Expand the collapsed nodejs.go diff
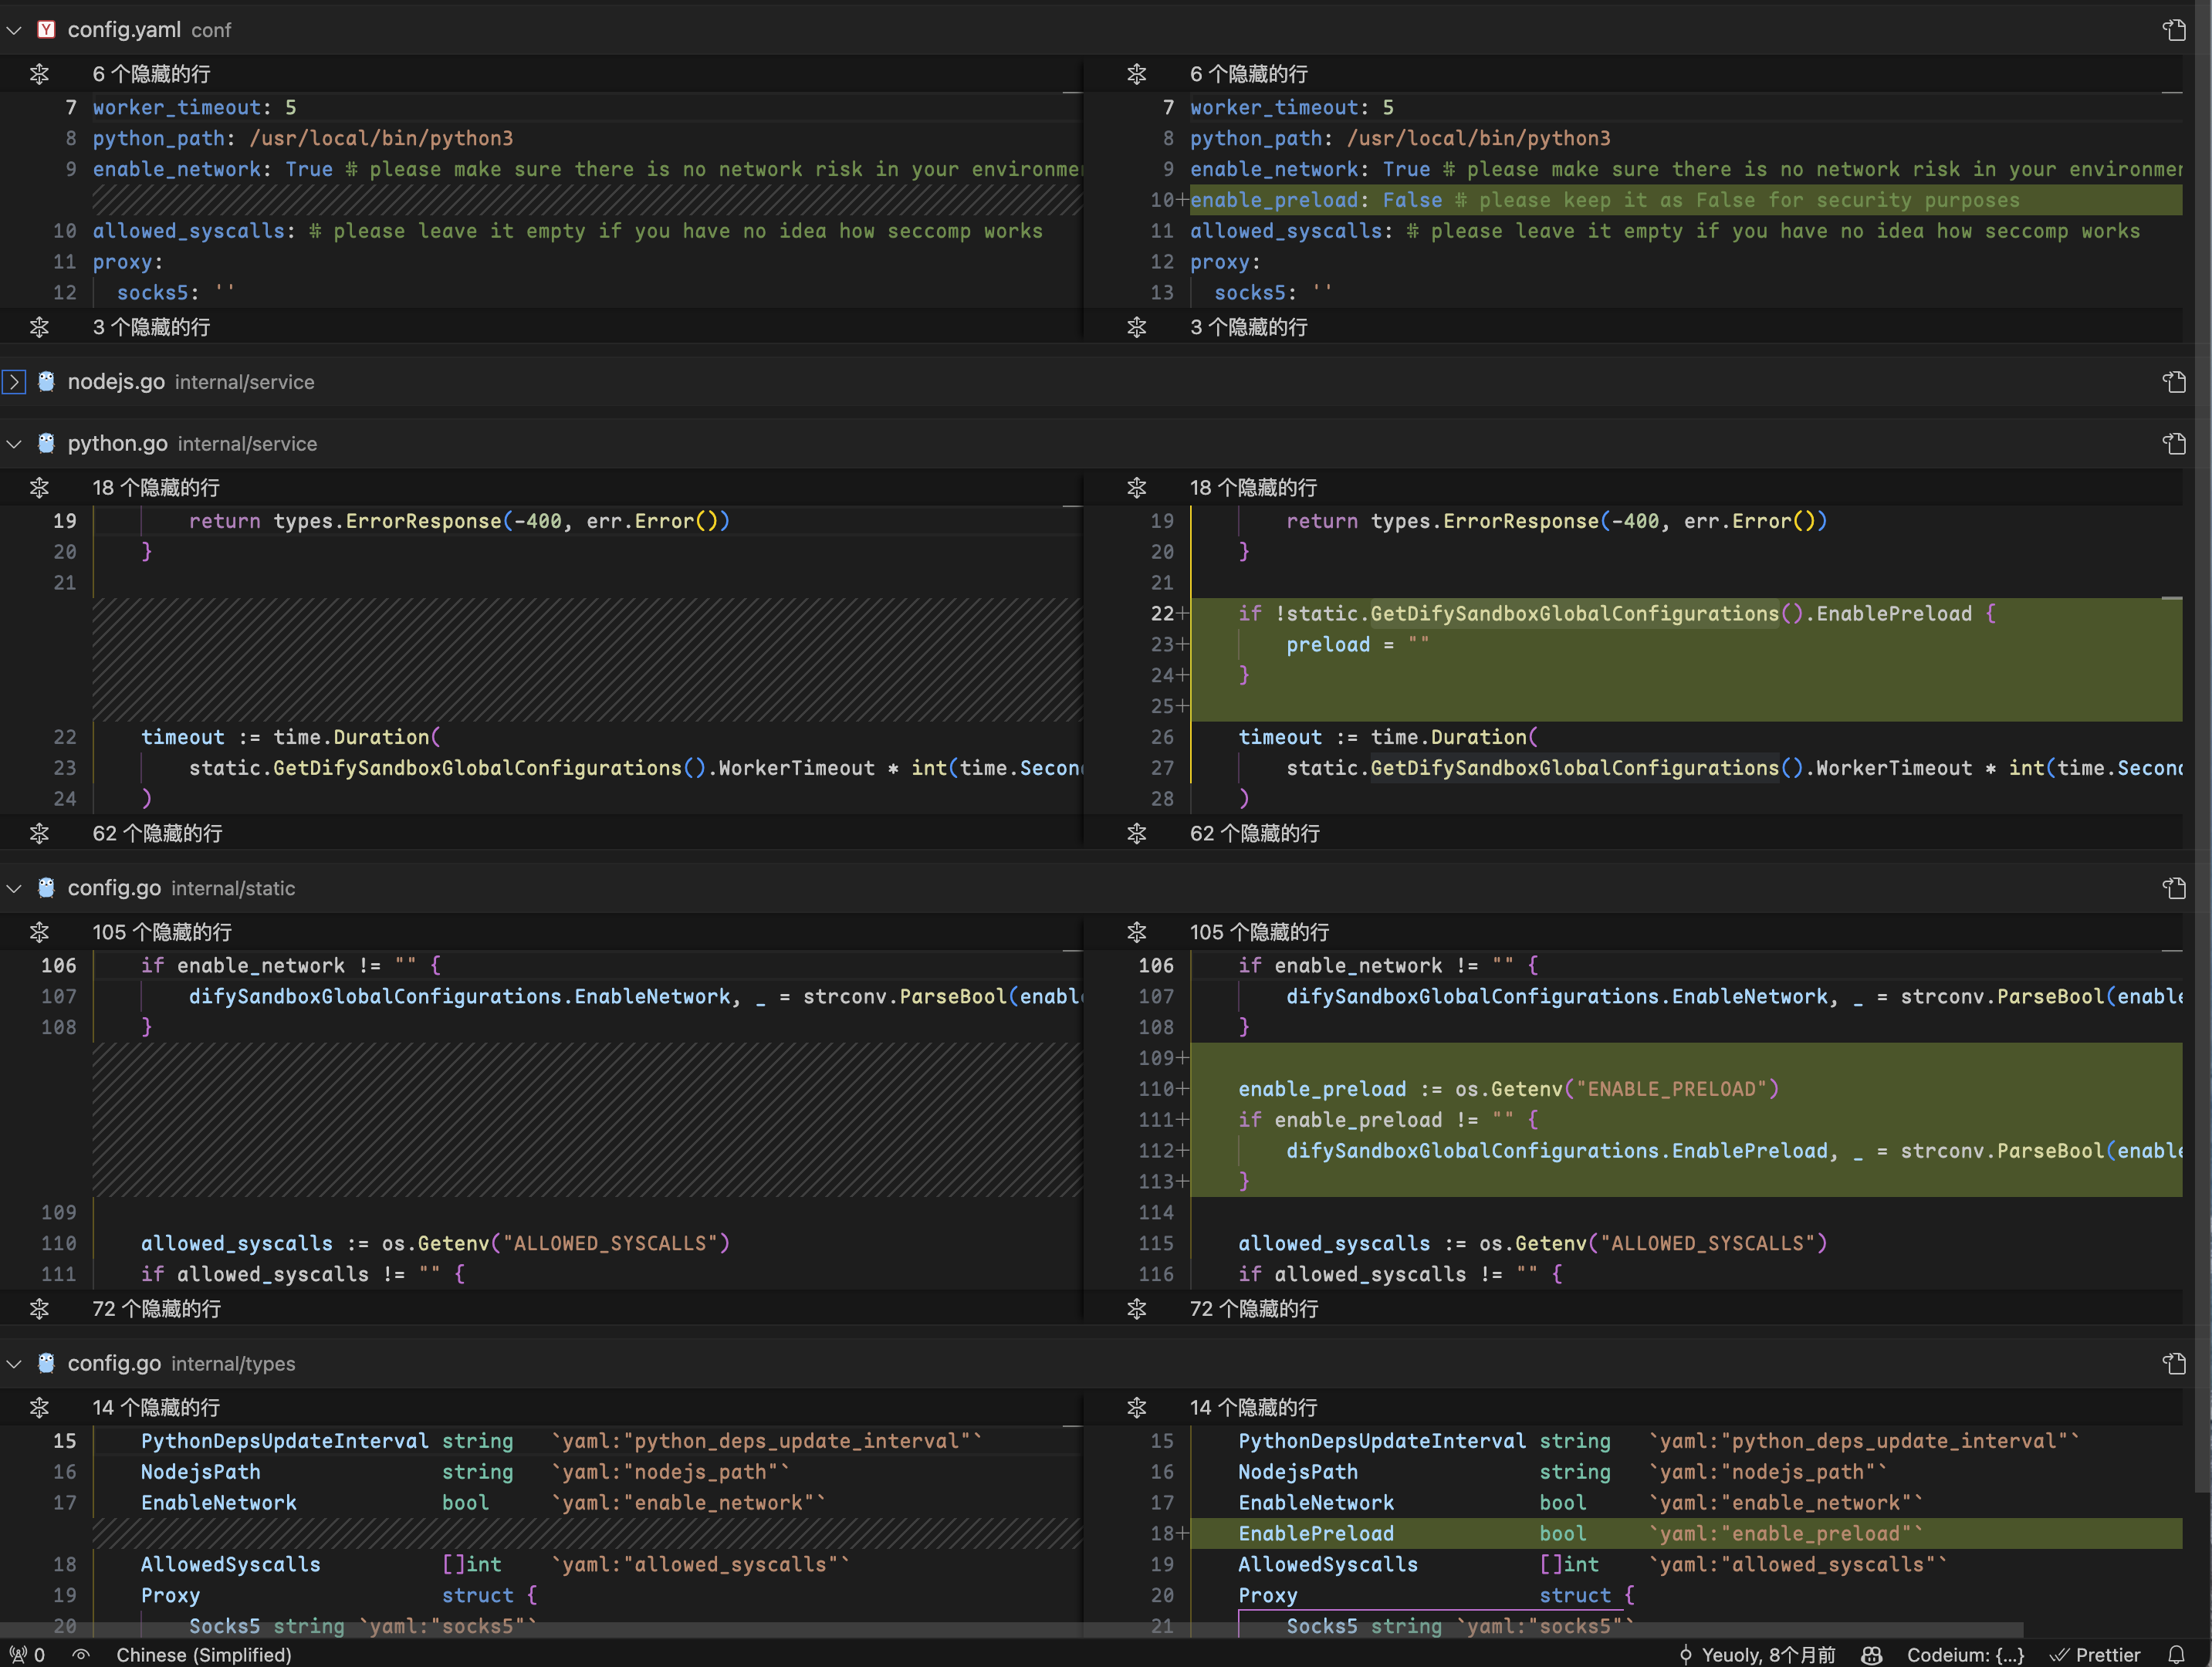Viewport: 2212px width, 1667px height. (14, 382)
